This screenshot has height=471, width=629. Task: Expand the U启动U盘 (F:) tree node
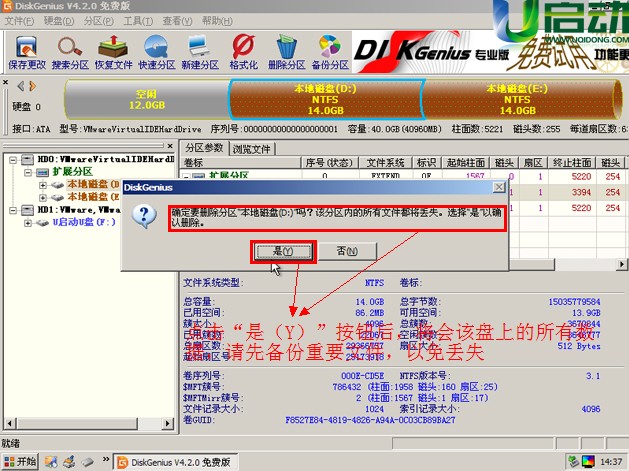coord(28,223)
